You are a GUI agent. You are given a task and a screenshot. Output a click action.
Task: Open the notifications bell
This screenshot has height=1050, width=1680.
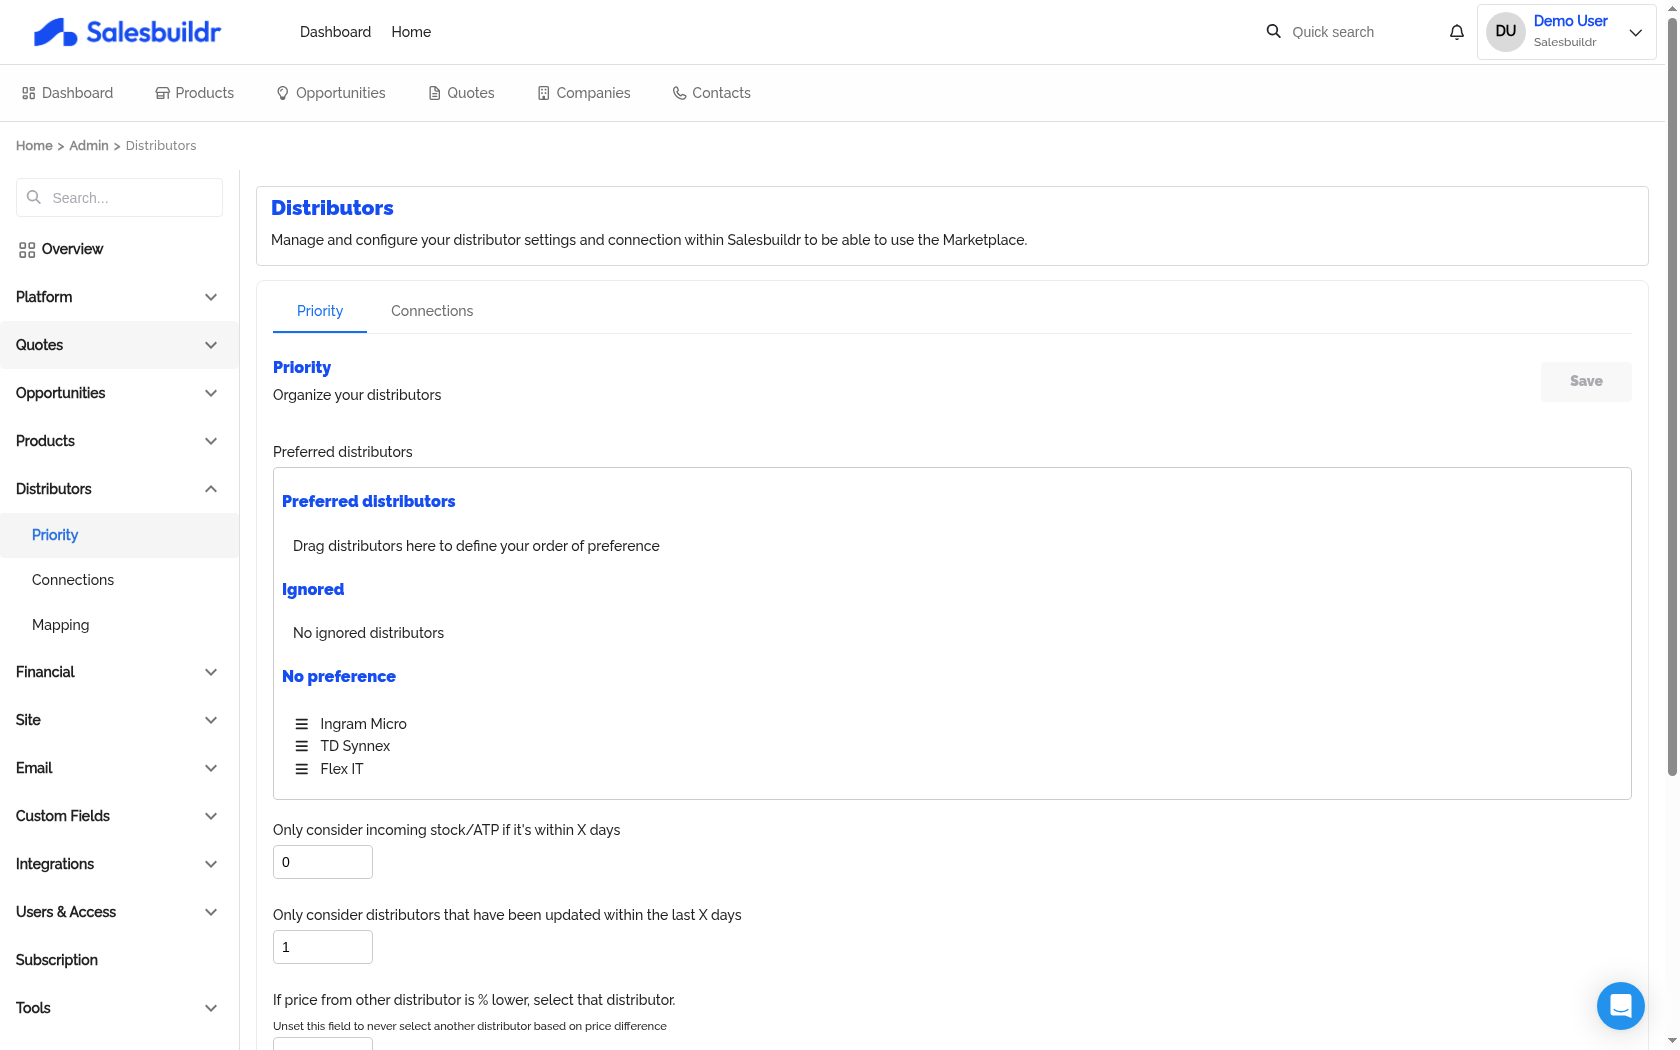point(1457,32)
